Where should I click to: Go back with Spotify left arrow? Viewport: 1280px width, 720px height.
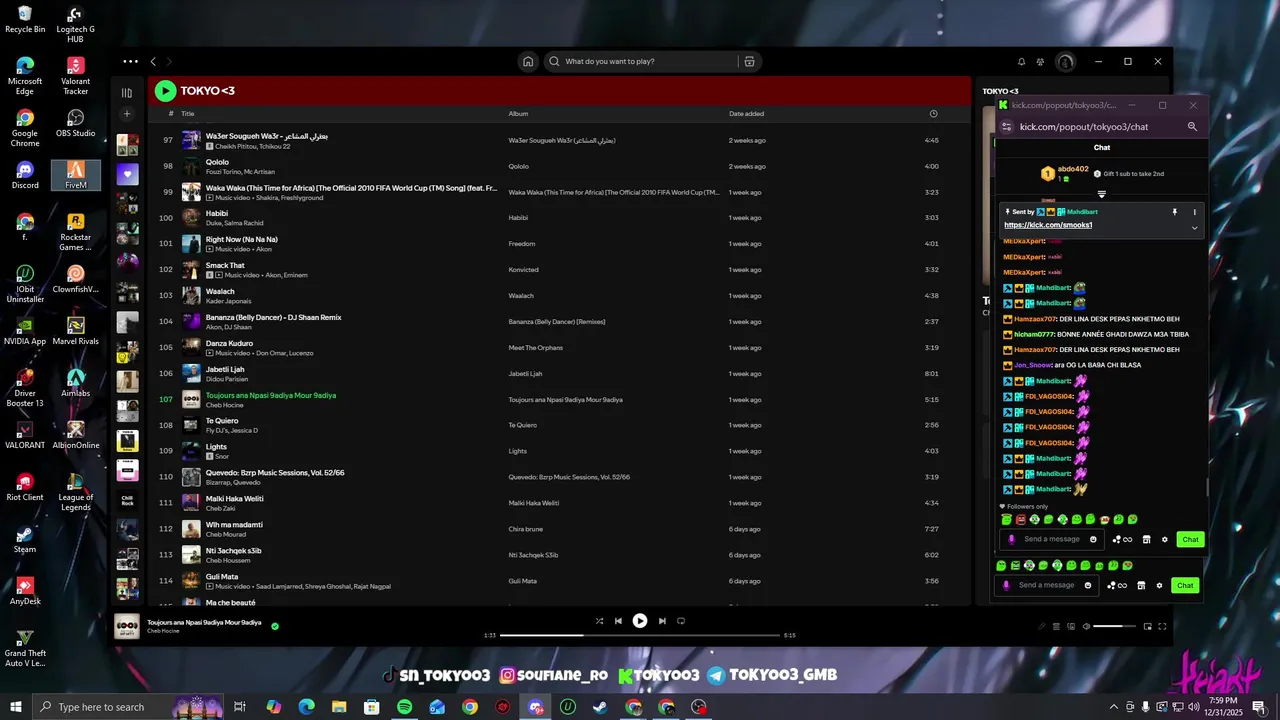tap(153, 61)
